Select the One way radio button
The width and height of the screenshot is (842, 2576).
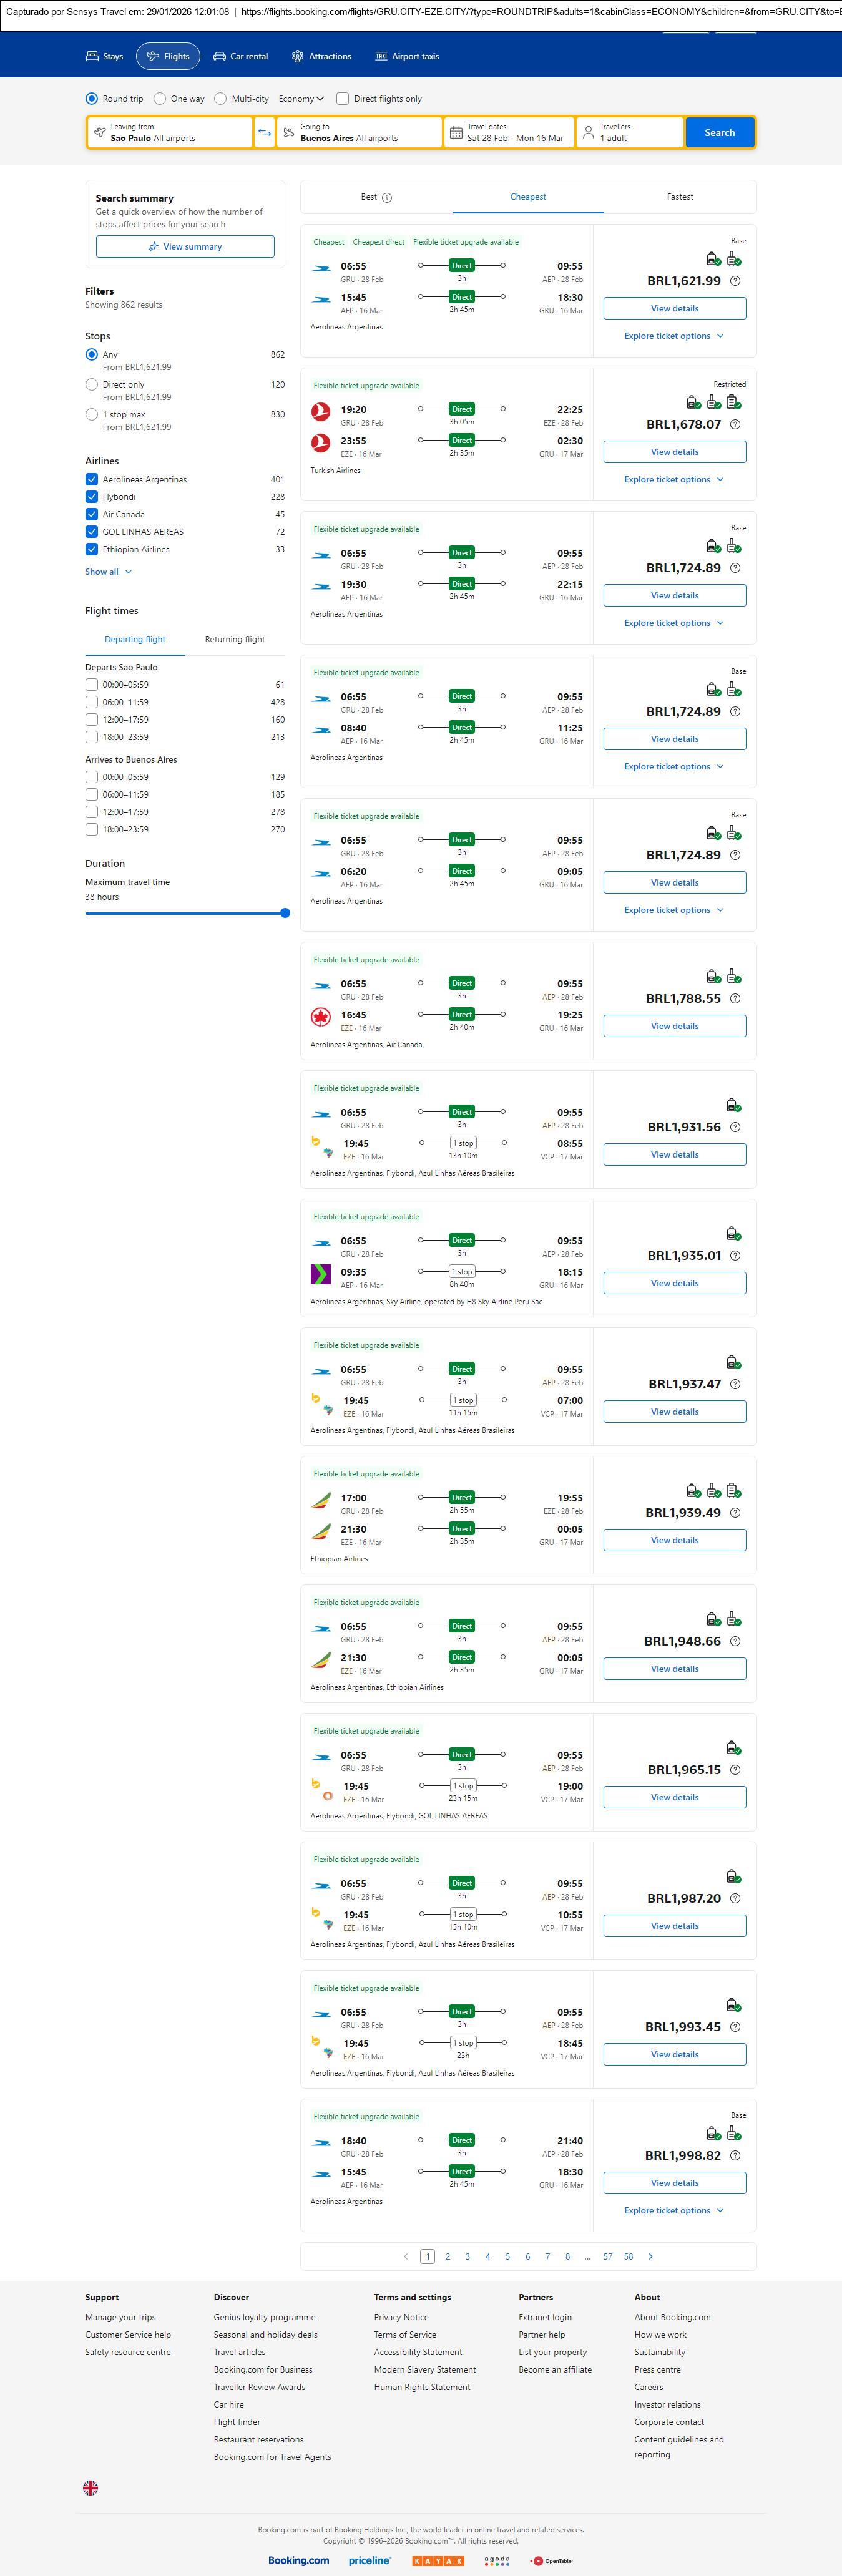(x=160, y=99)
